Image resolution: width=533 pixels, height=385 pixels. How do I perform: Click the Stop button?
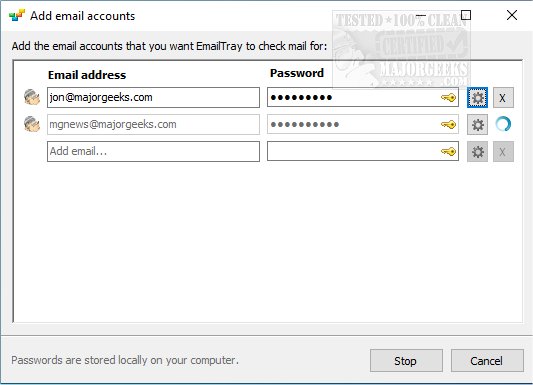point(406,361)
